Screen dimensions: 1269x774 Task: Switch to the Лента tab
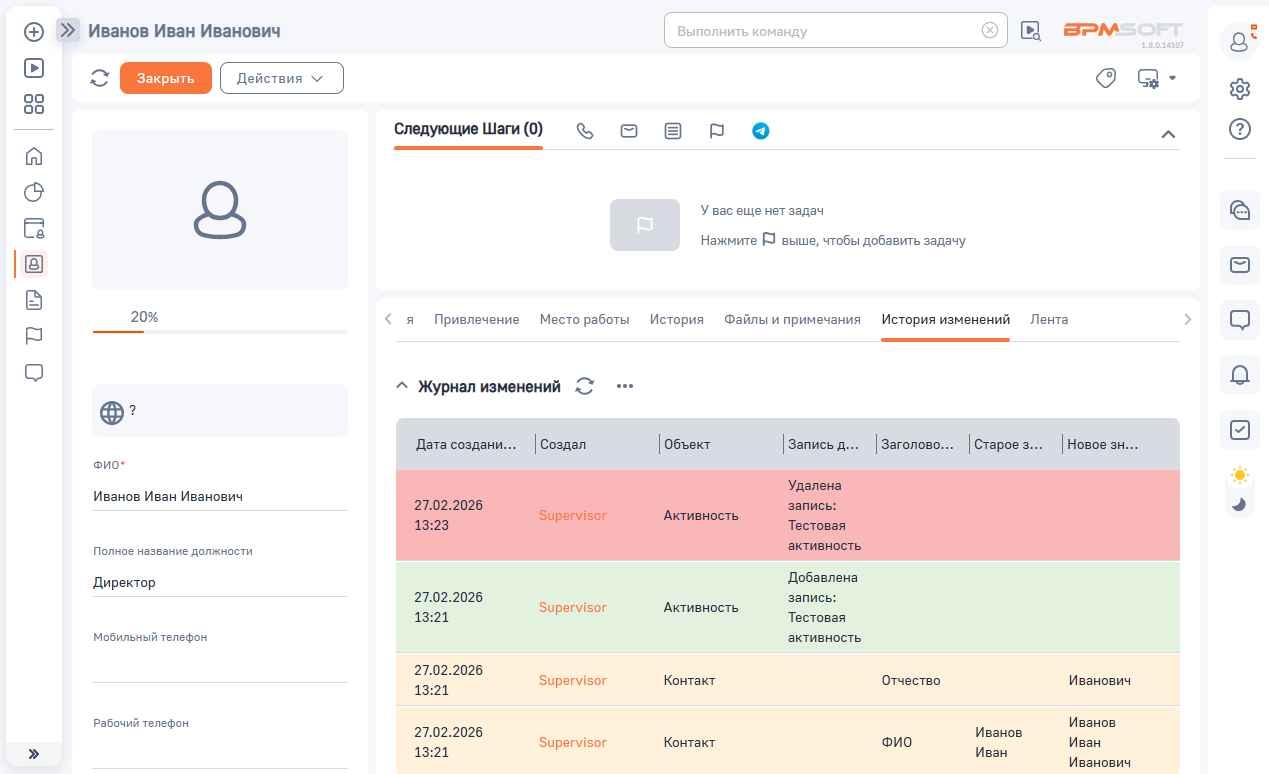tap(1049, 320)
